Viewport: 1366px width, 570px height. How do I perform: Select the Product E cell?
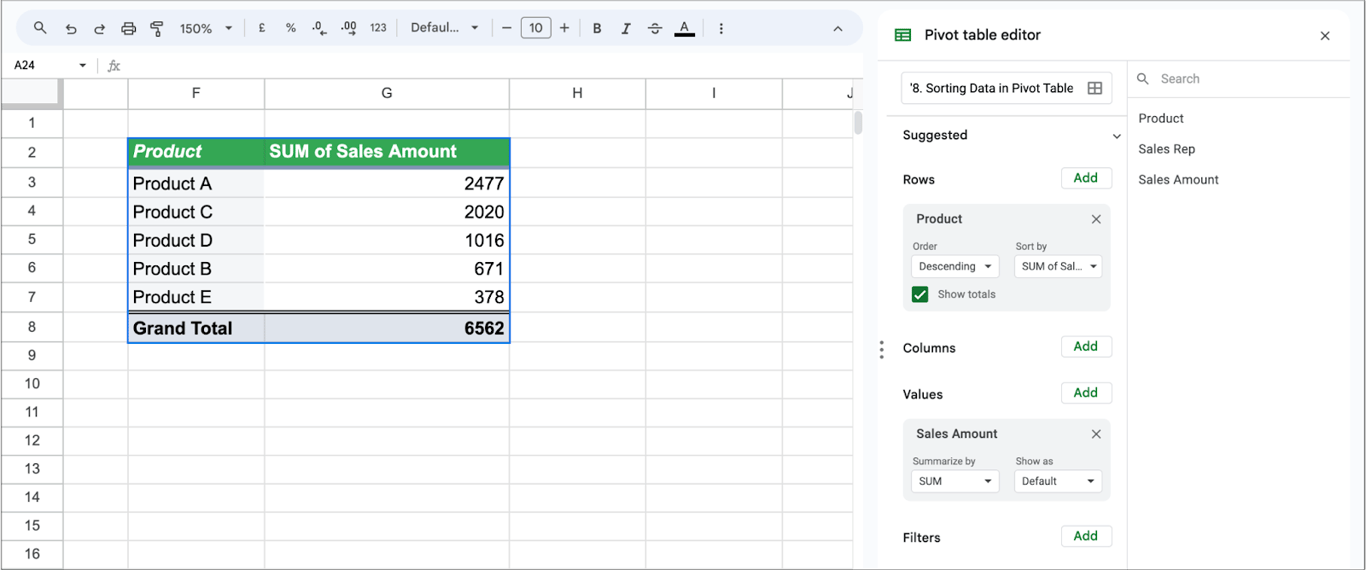pos(196,297)
